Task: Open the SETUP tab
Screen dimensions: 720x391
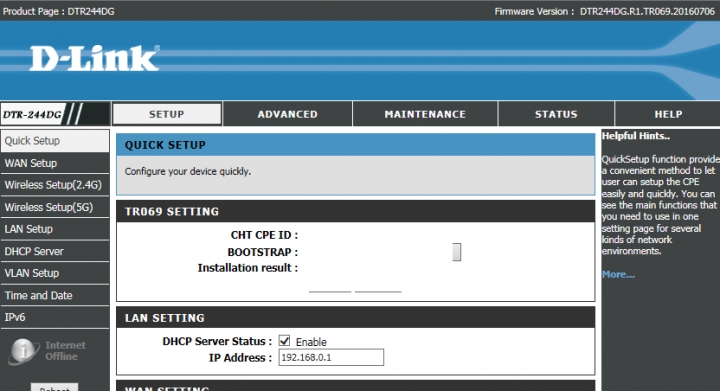Action: (167, 114)
